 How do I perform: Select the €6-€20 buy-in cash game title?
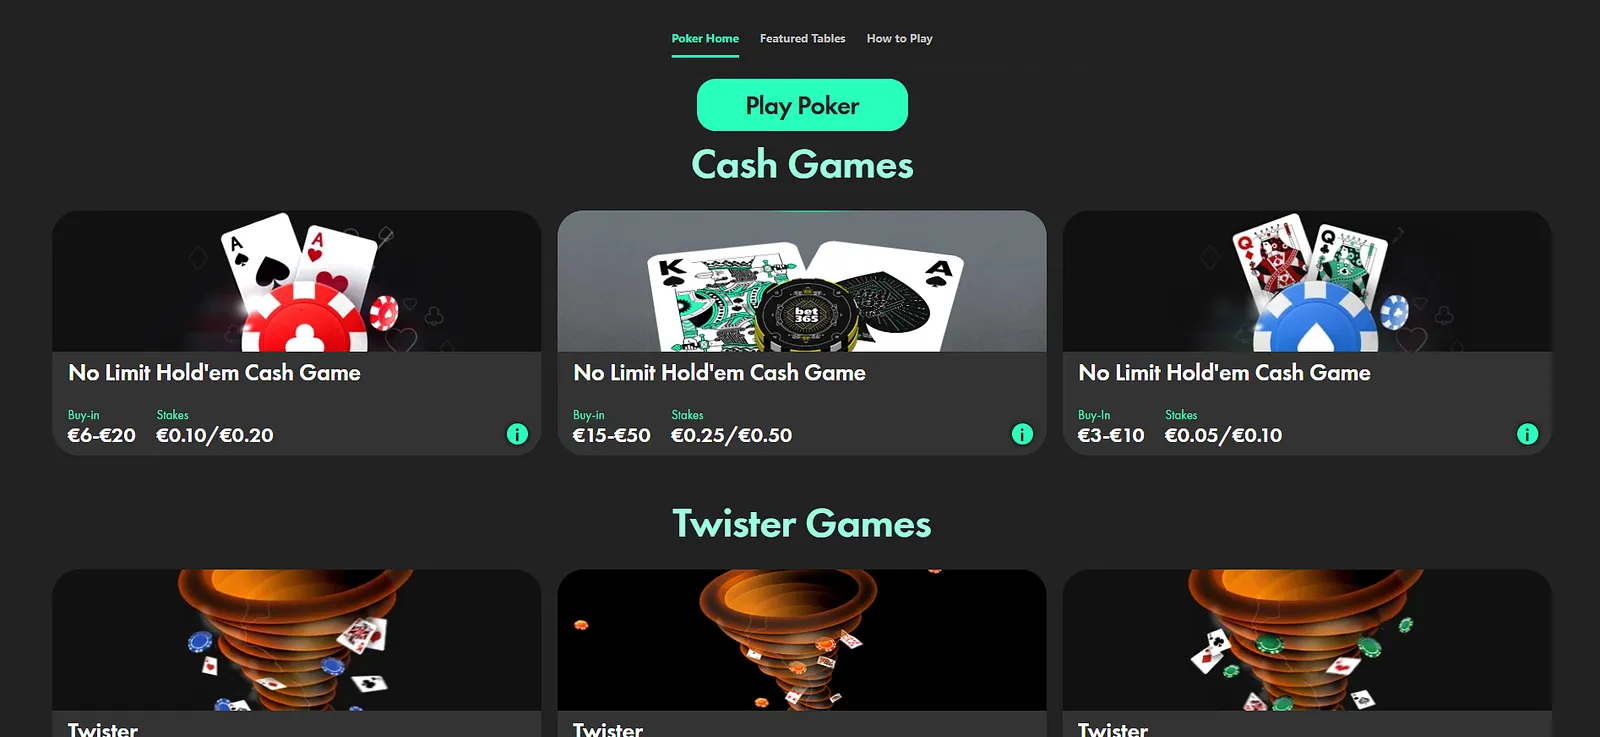tap(214, 373)
